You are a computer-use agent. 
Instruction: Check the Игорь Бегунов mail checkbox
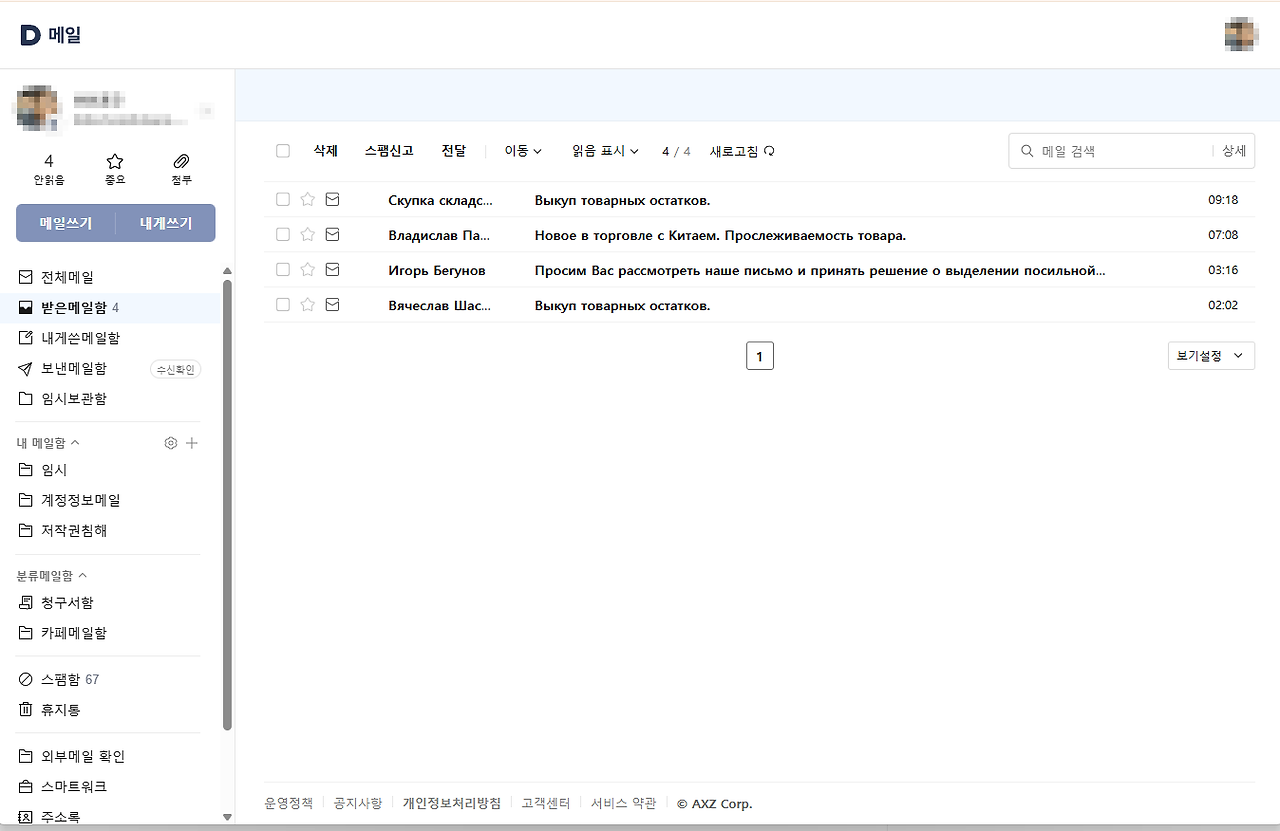pyautogui.click(x=283, y=270)
